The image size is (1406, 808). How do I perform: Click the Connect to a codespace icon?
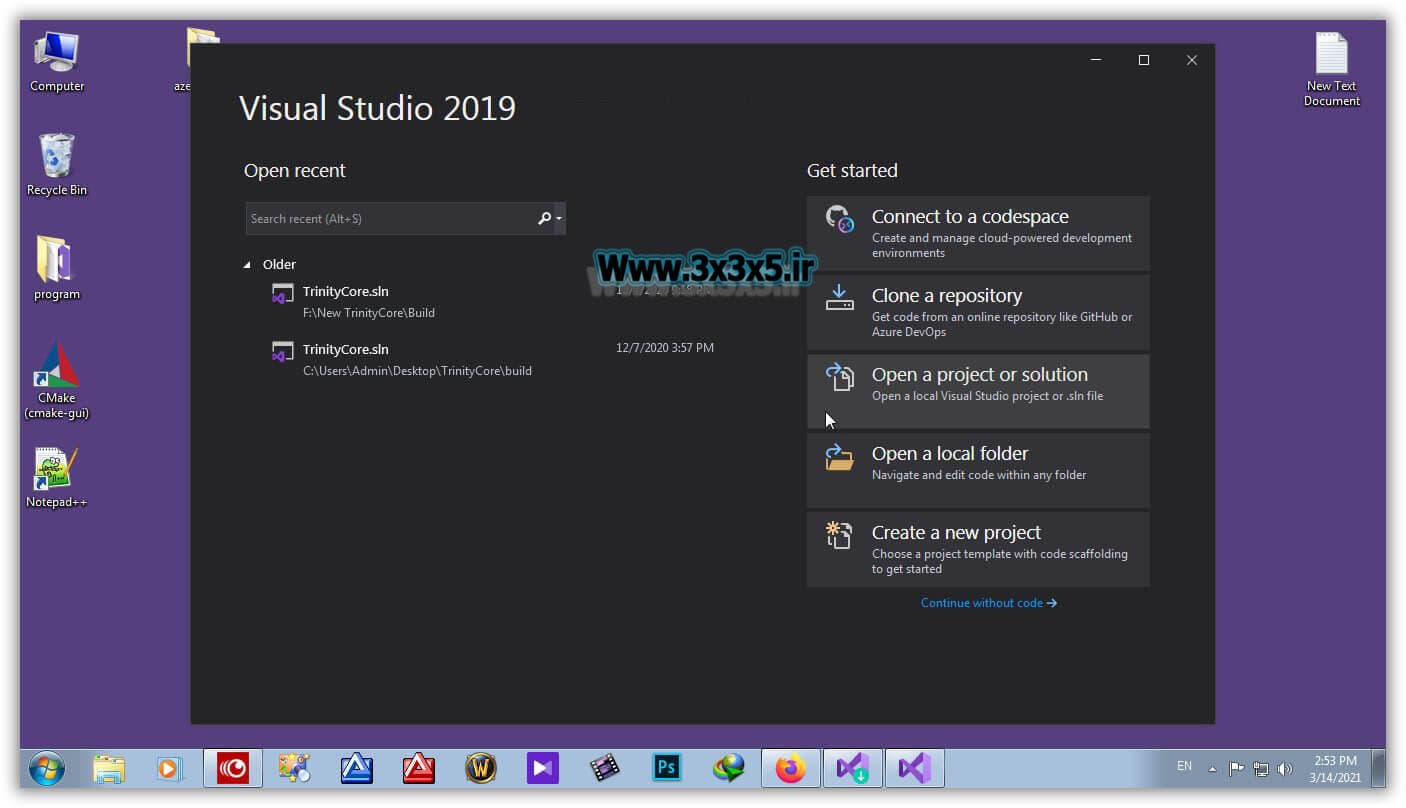pyautogui.click(x=839, y=218)
